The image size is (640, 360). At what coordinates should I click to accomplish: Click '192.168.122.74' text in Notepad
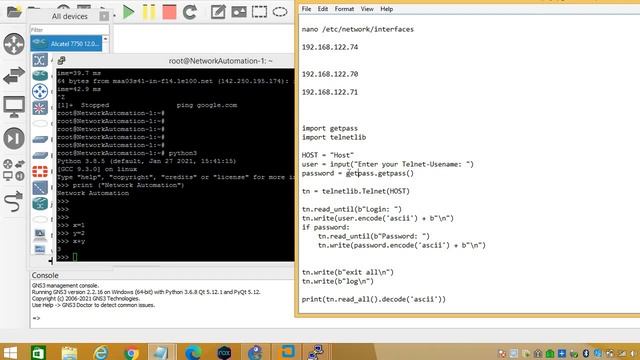pos(330,47)
